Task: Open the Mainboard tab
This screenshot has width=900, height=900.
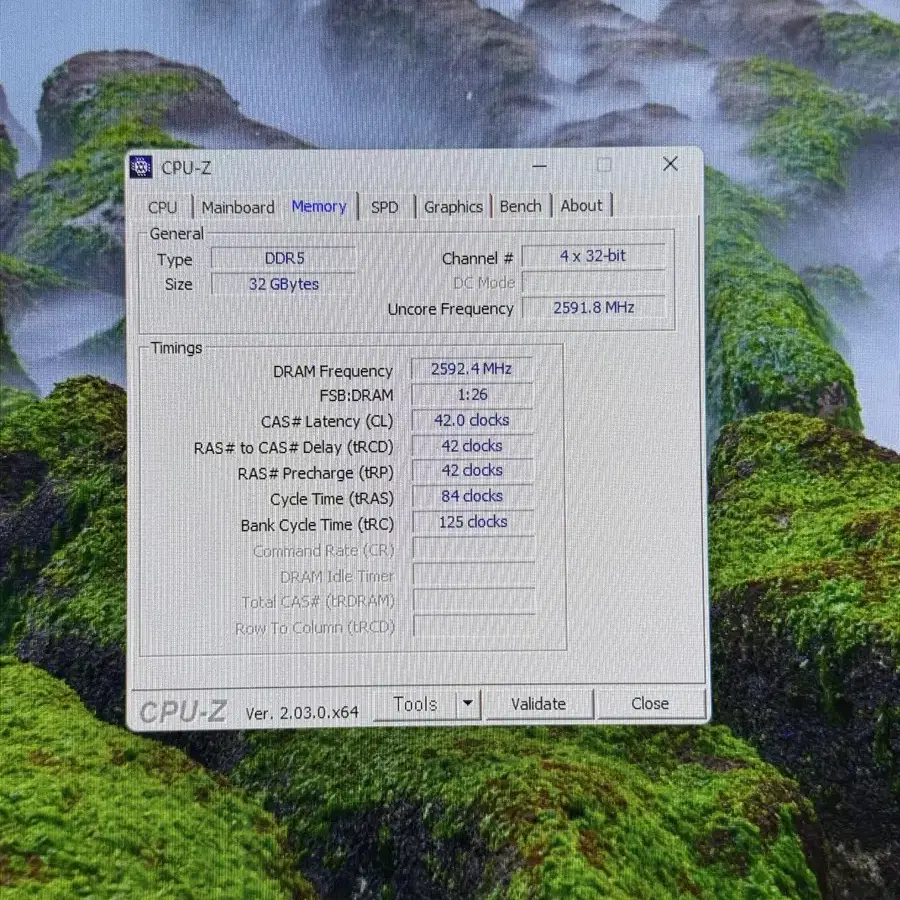Action: (x=238, y=207)
